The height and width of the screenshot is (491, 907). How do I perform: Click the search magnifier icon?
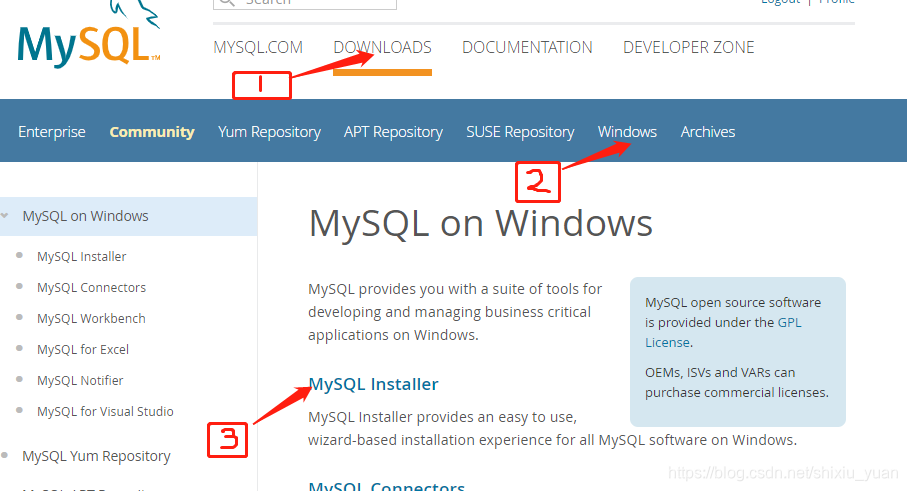pyautogui.click(x=227, y=2)
